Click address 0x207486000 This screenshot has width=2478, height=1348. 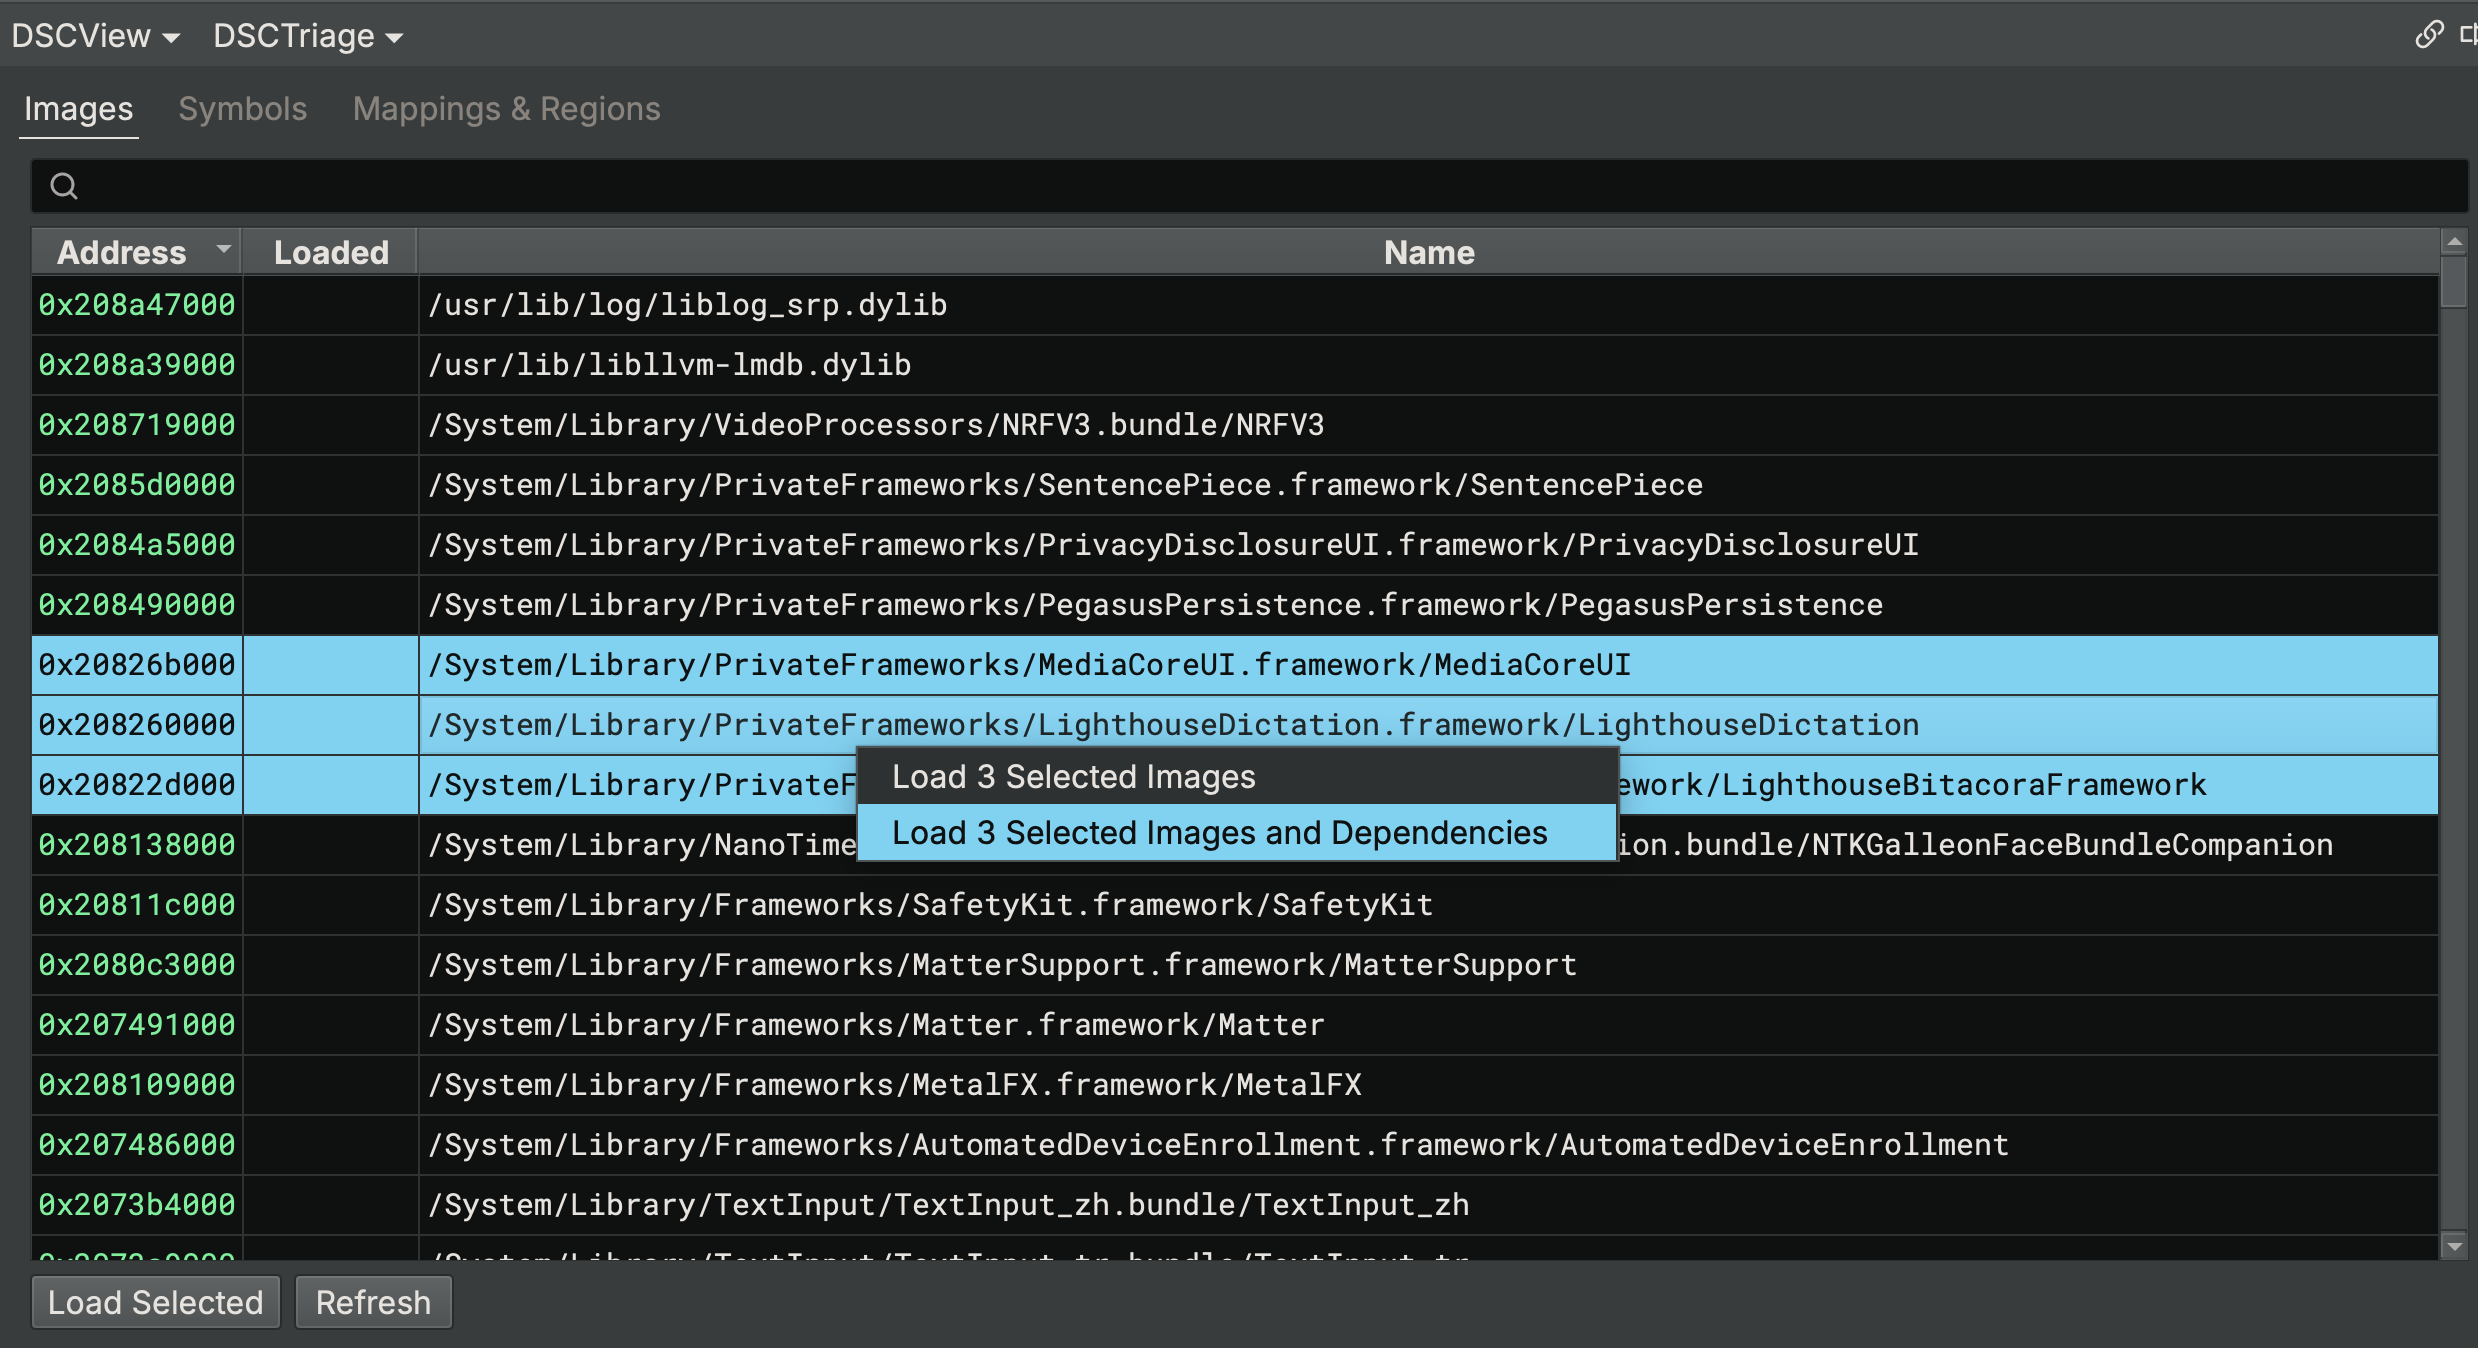(x=137, y=1145)
